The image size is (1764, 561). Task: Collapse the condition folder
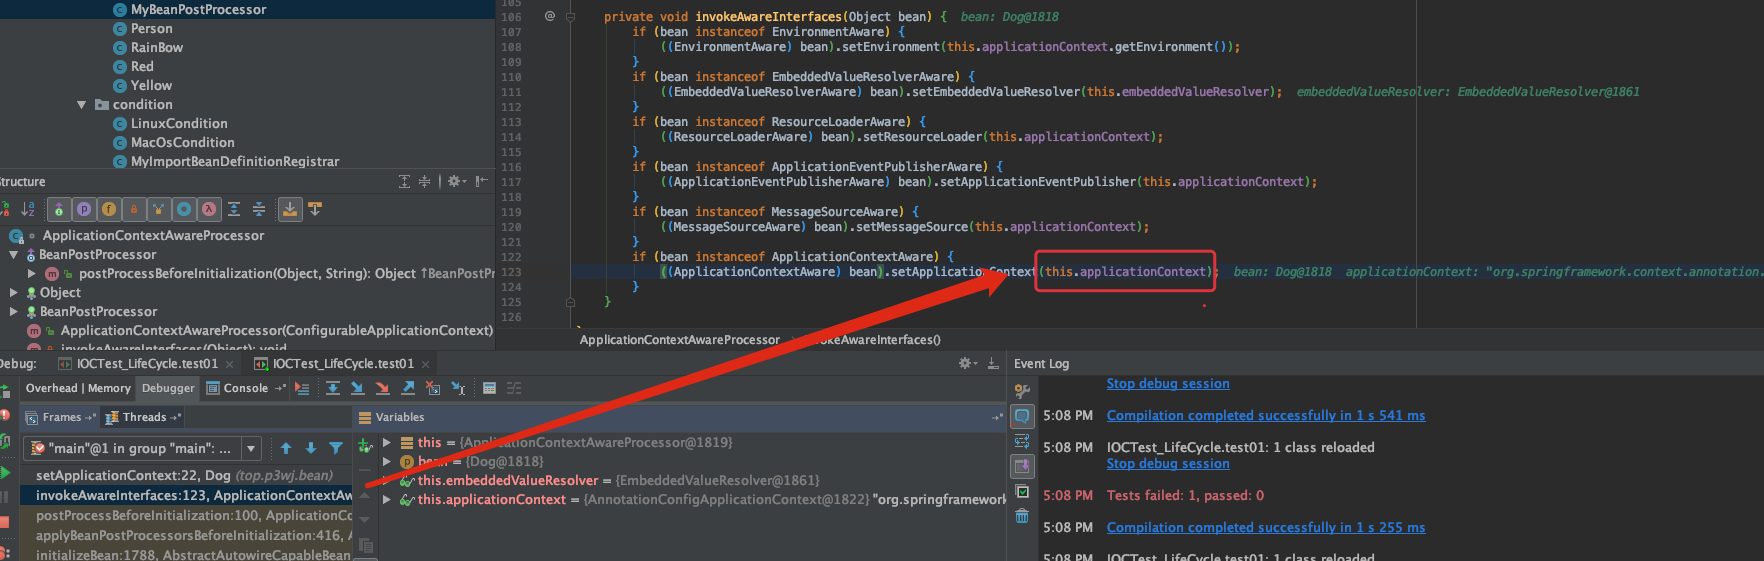(x=81, y=104)
